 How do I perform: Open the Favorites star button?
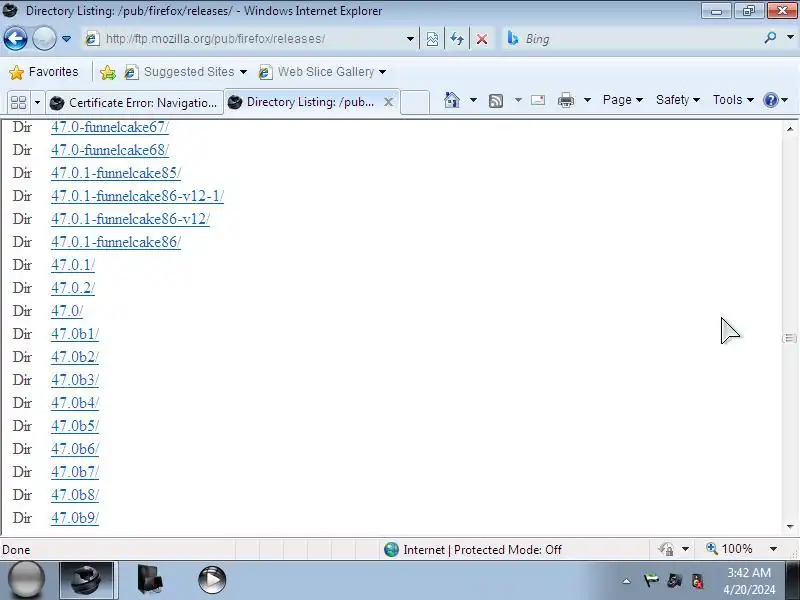44,72
